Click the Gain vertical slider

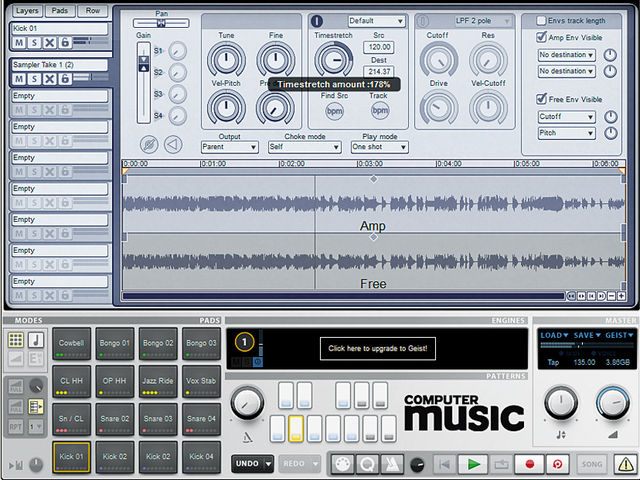pos(144,82)
